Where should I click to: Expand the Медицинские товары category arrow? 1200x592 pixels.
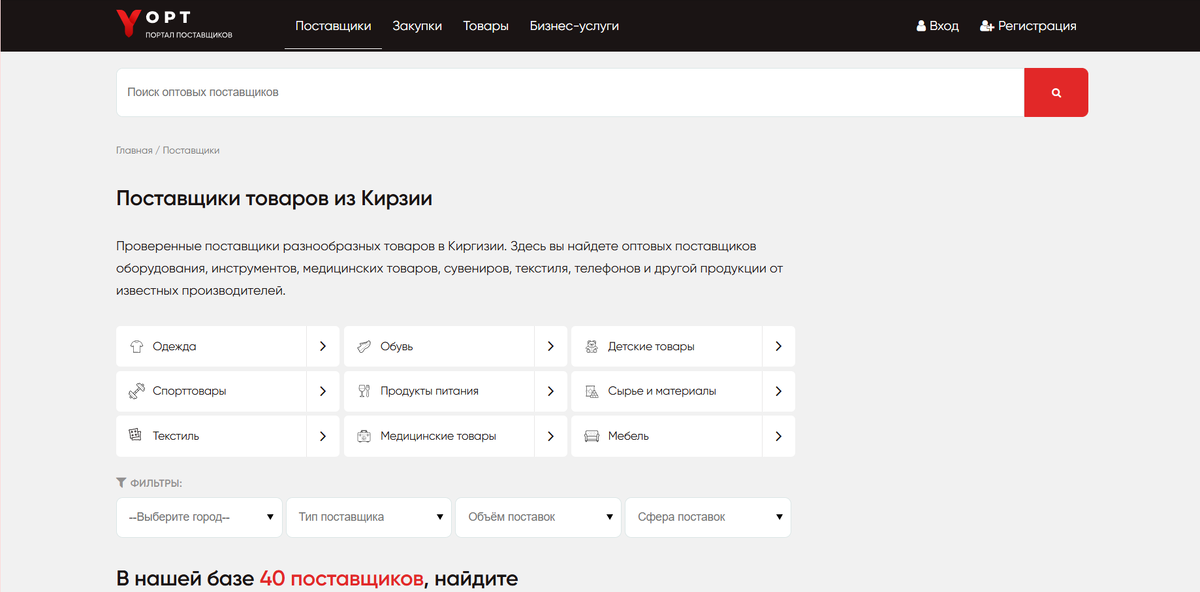pos(551,436)
